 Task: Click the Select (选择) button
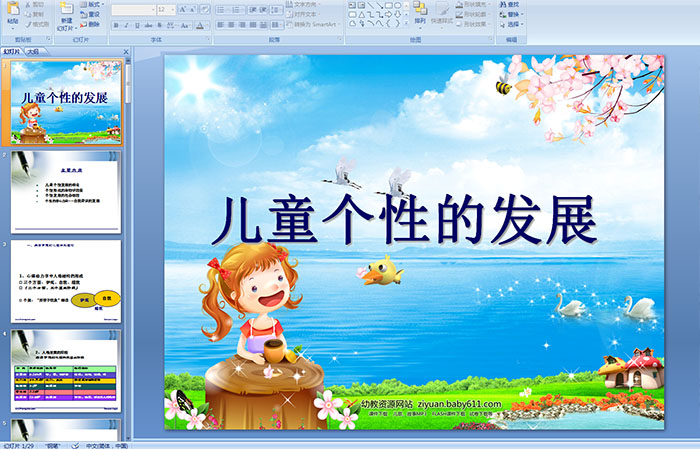(512, 24)
